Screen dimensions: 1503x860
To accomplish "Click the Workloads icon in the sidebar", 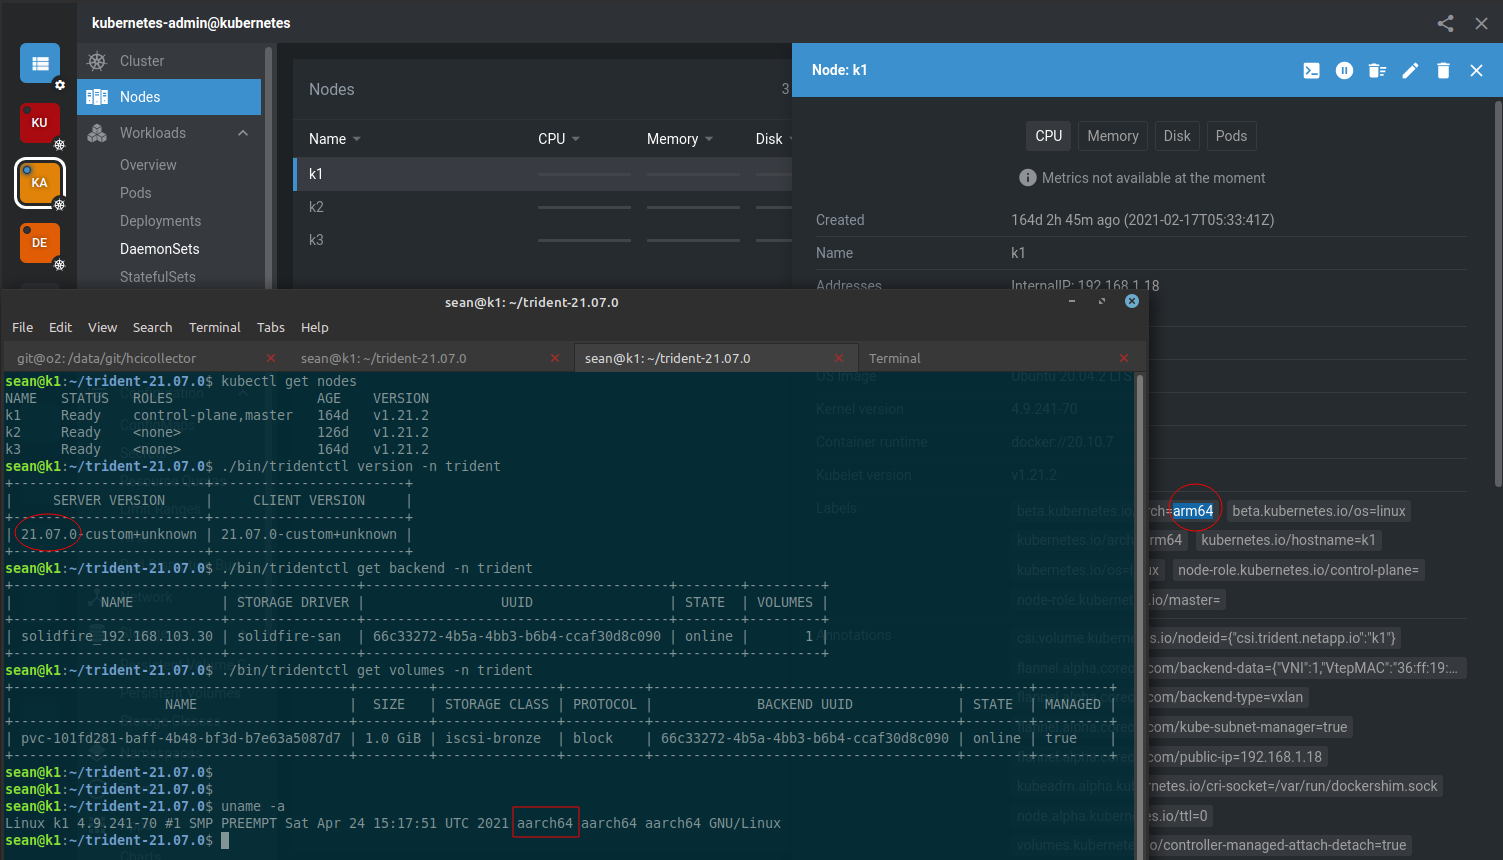I will pos(97,133).
